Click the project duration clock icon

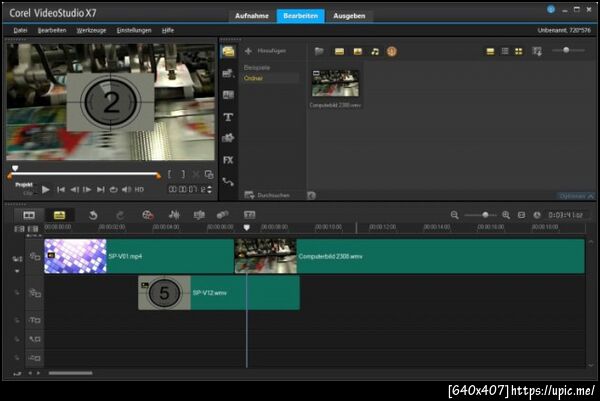[x=537, y=215]
